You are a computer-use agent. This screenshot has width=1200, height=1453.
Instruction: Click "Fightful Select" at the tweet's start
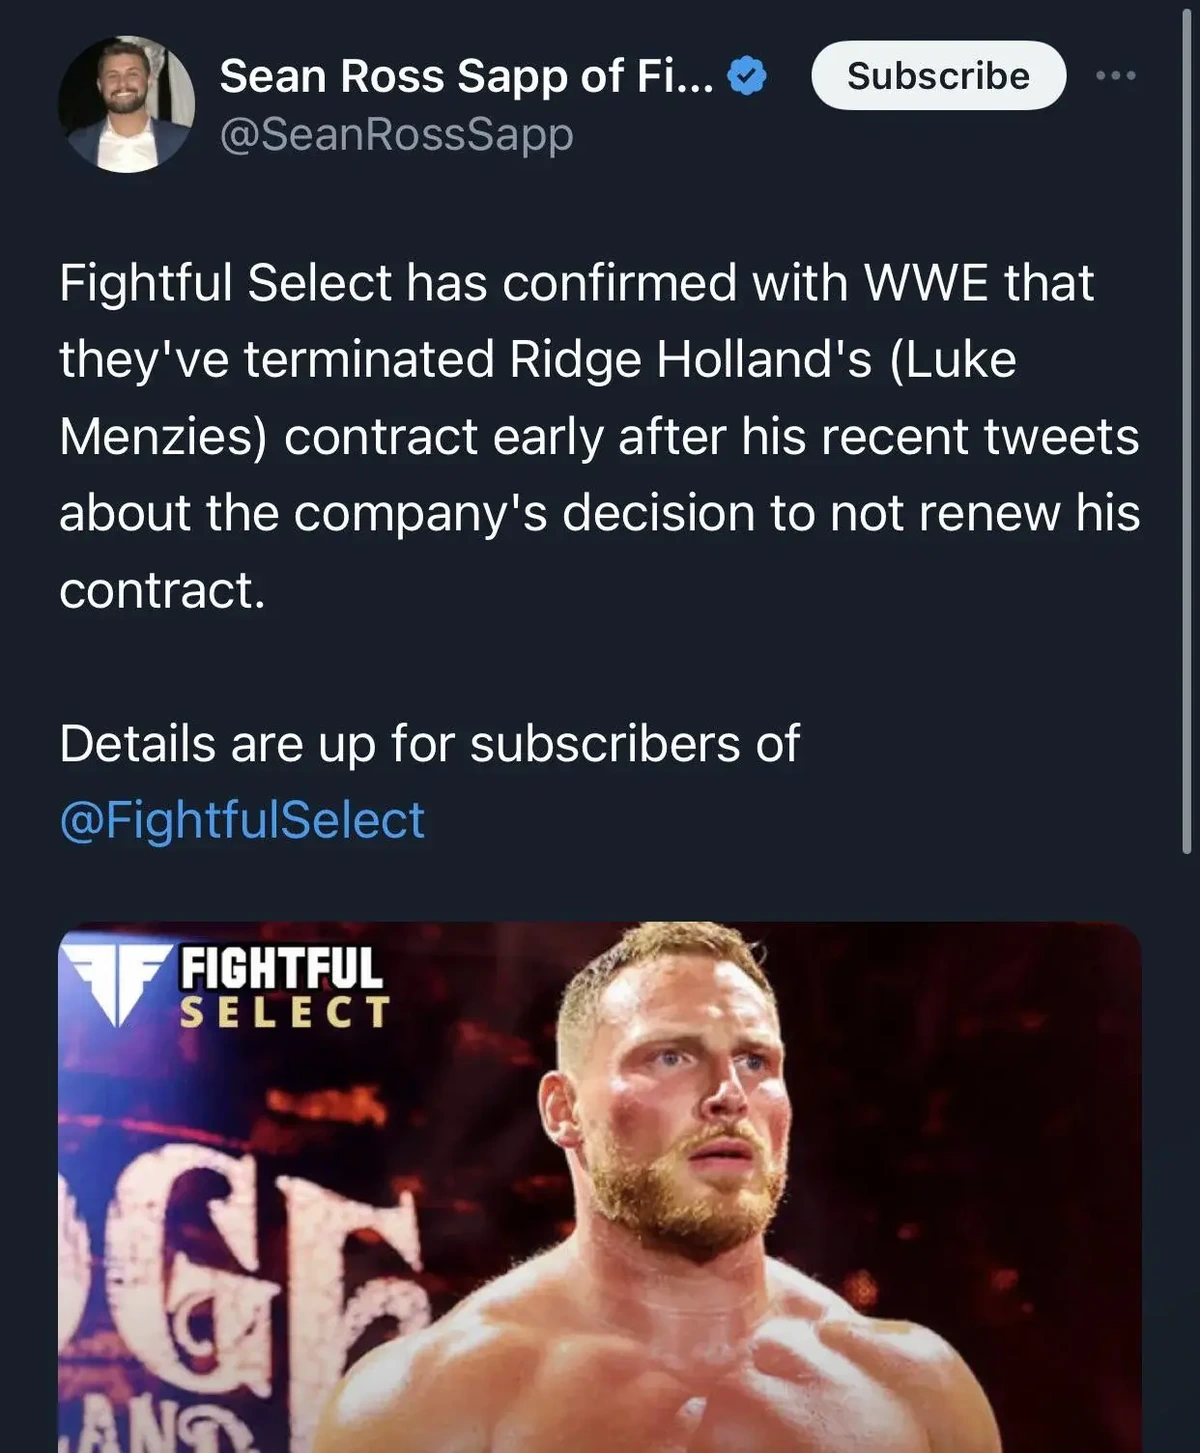tap(225, 283)
